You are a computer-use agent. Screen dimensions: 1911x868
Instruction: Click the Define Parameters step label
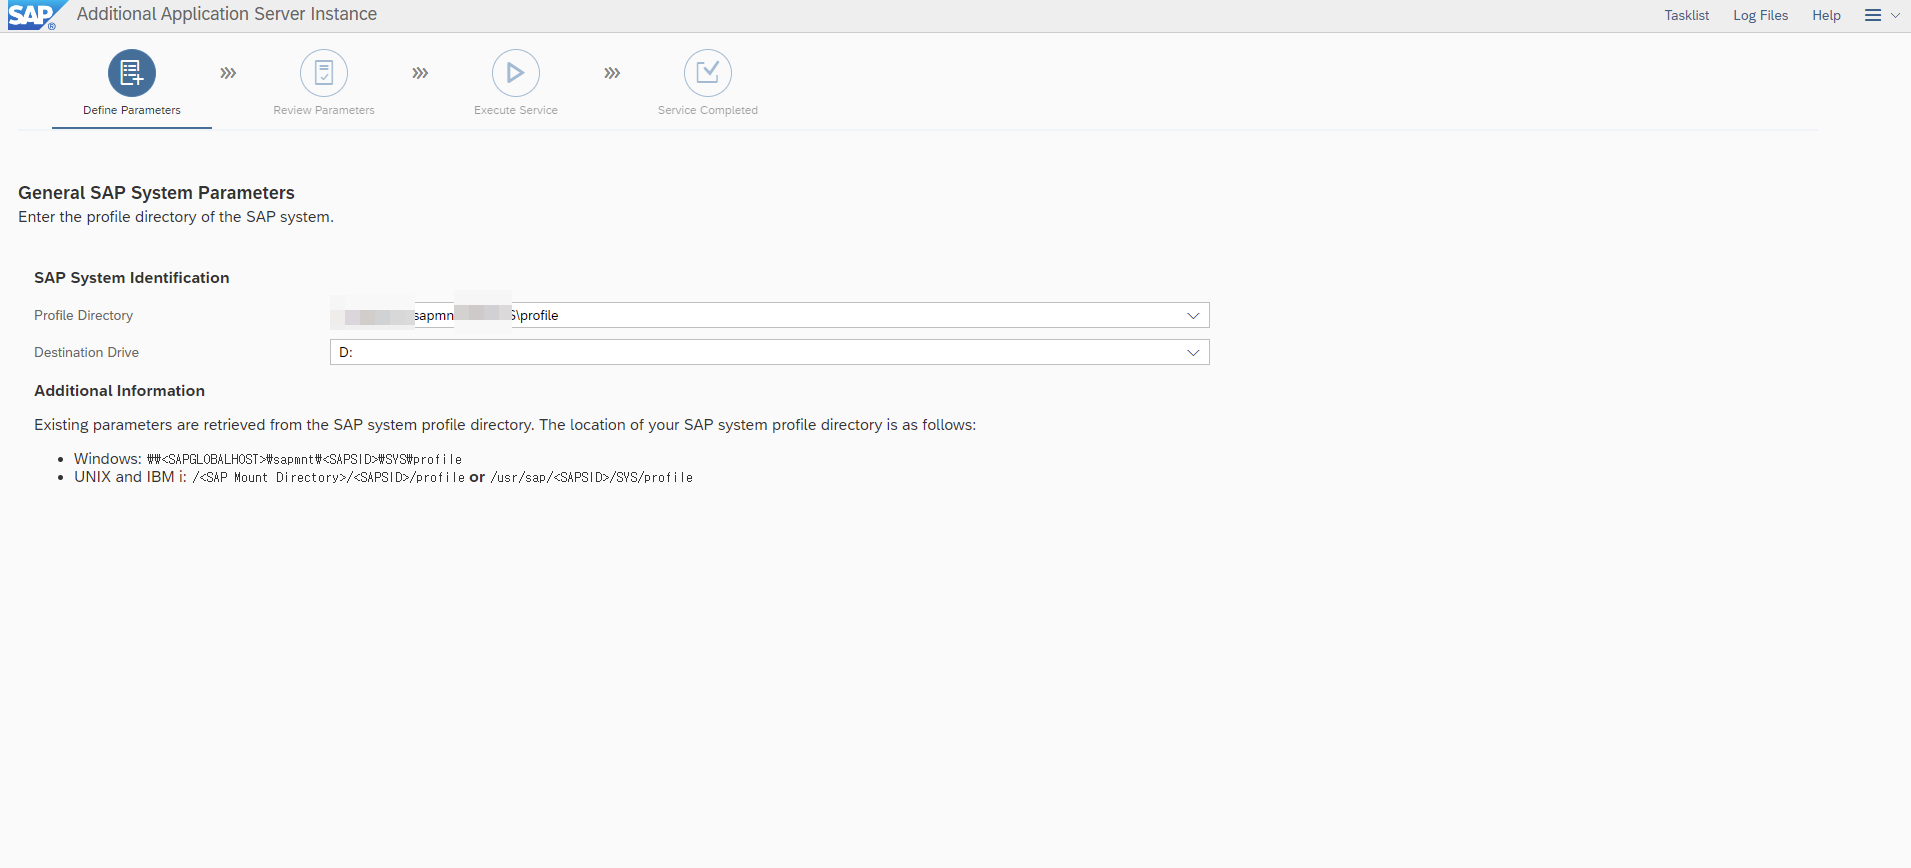coord(132,110)
